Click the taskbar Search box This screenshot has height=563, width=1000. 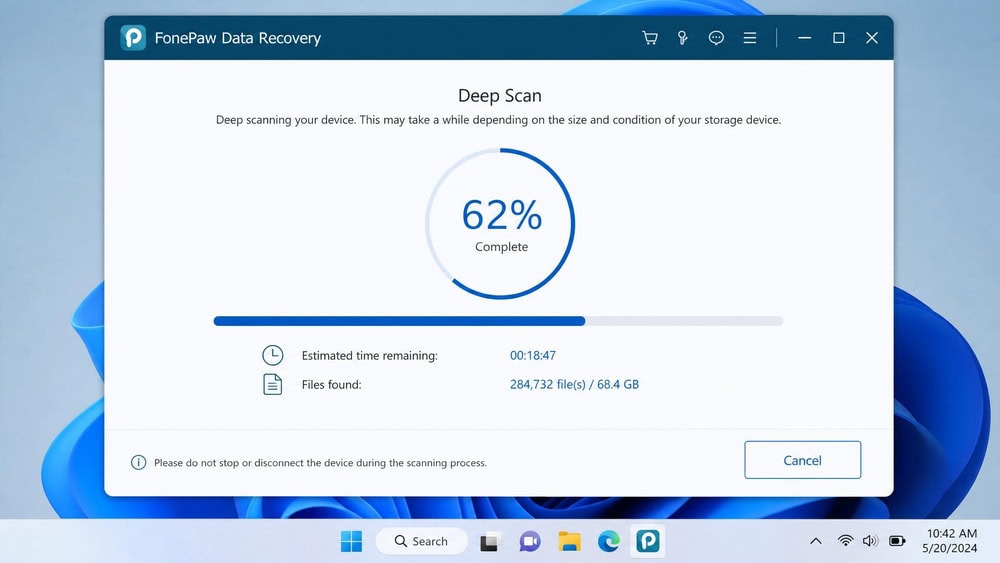click(x=422, y=541)
